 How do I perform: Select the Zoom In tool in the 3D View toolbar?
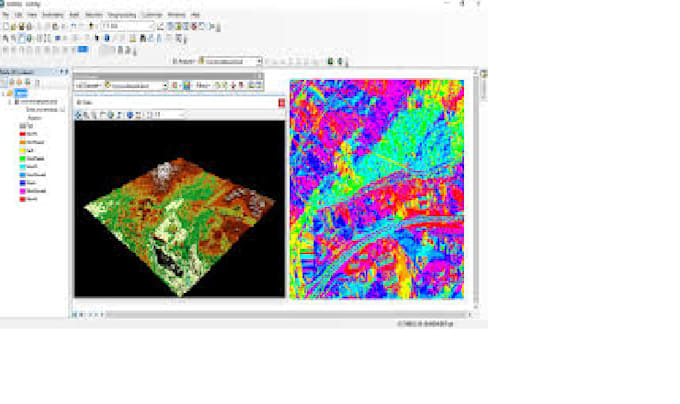[86, 115]
